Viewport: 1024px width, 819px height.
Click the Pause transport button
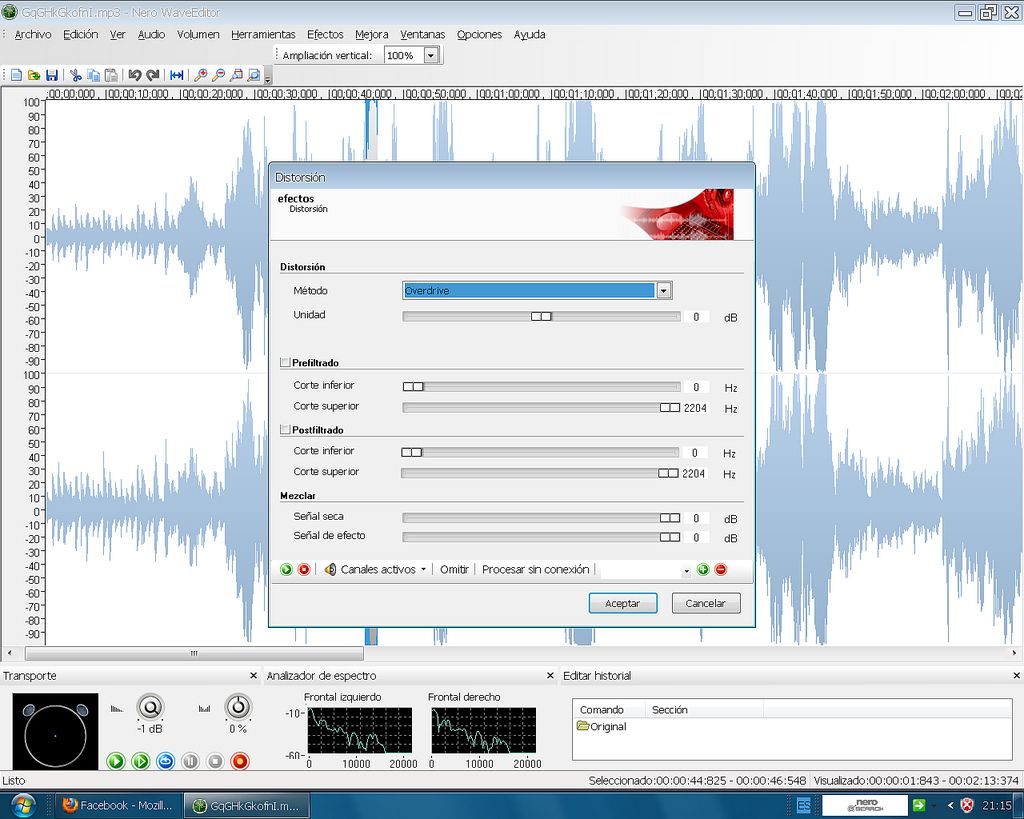190,761
